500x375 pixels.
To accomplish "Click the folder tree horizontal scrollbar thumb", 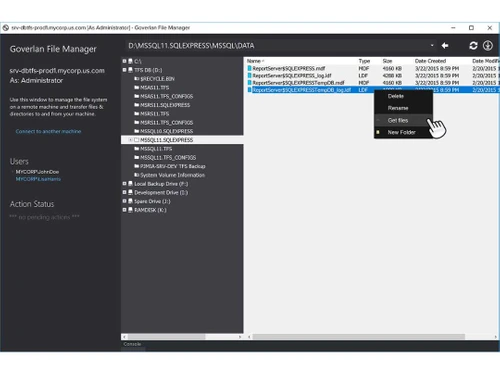I will pyautogui.click(x=167, y=337).
